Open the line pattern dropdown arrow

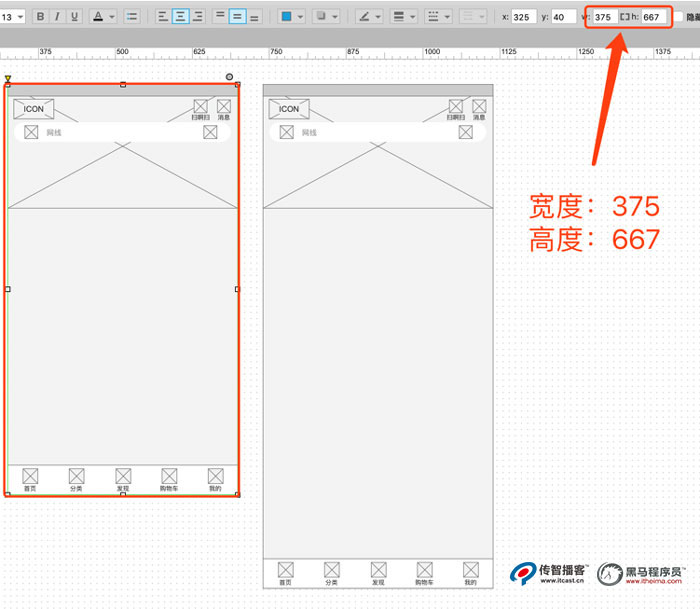(447, 17)
